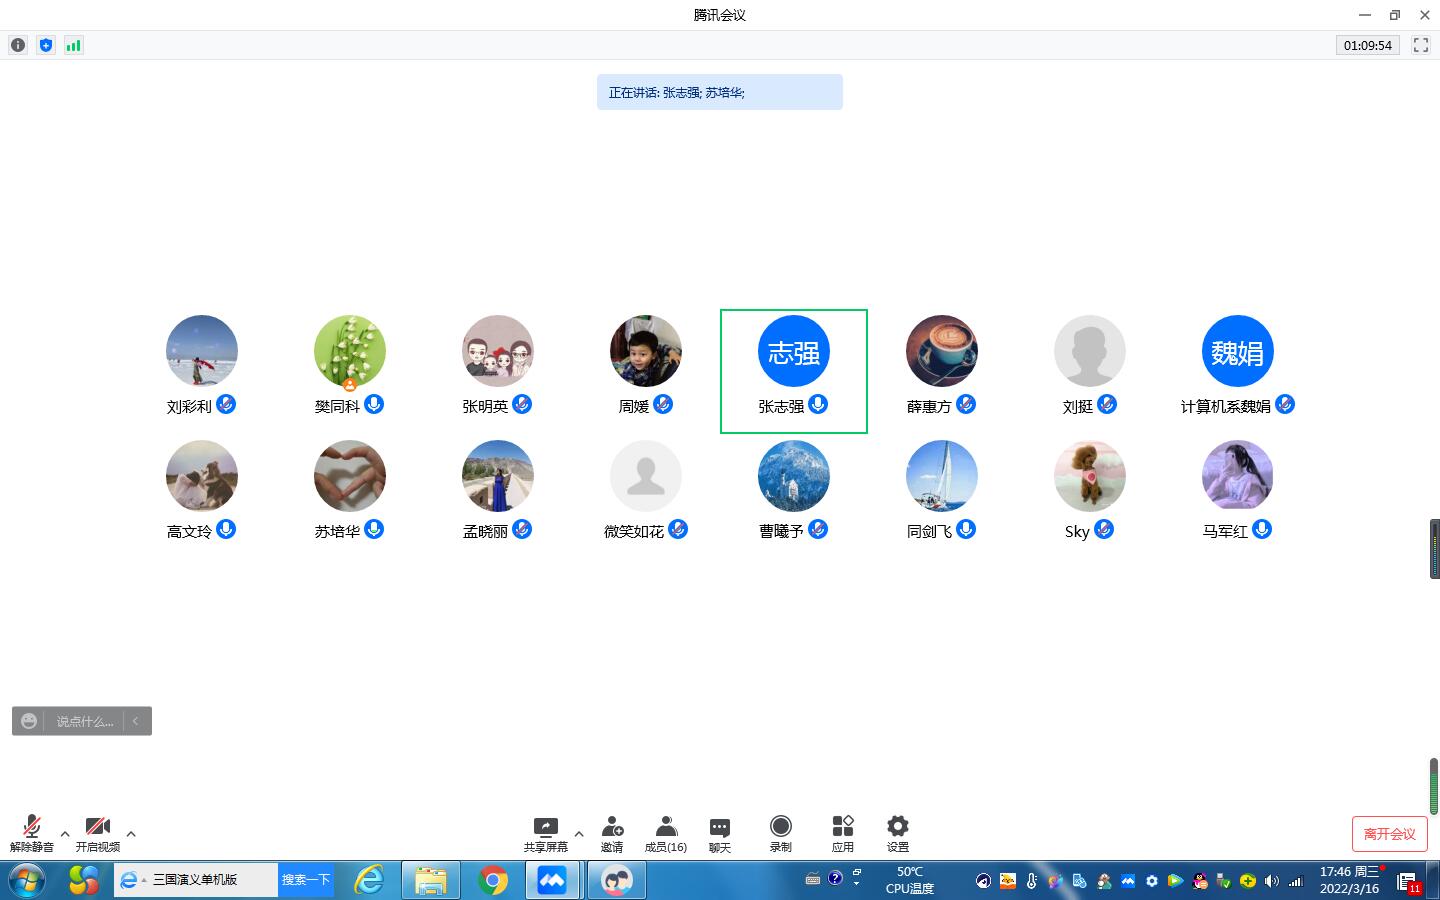The width and height of the screenshot is (1440, 900).
Task: Check the network signal quality icon
Action: click(x=73, y=45)
